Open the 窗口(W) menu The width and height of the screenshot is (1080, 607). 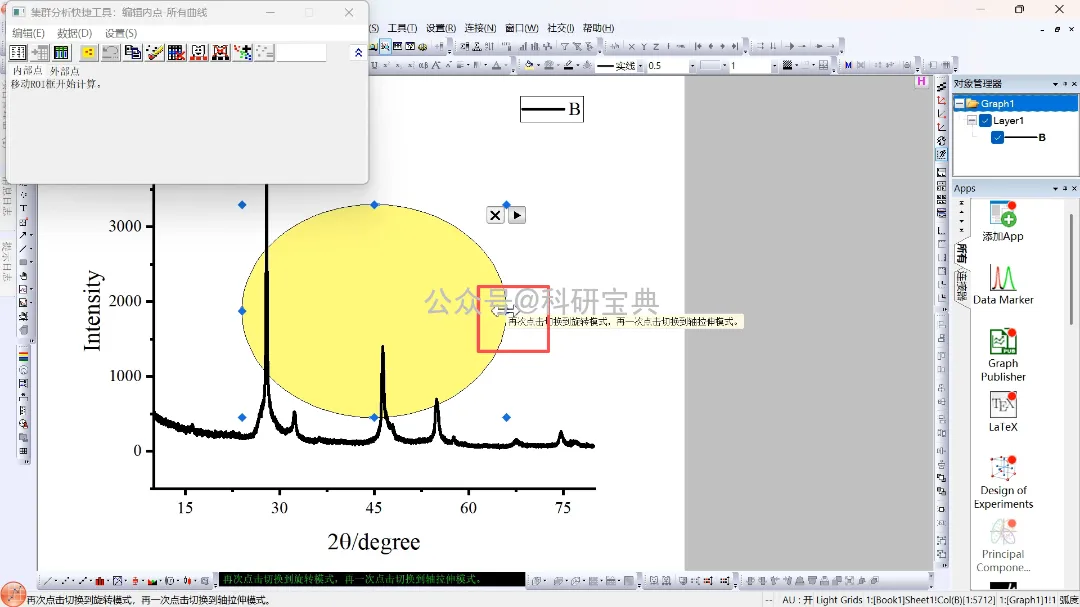(x=521, y=28)
